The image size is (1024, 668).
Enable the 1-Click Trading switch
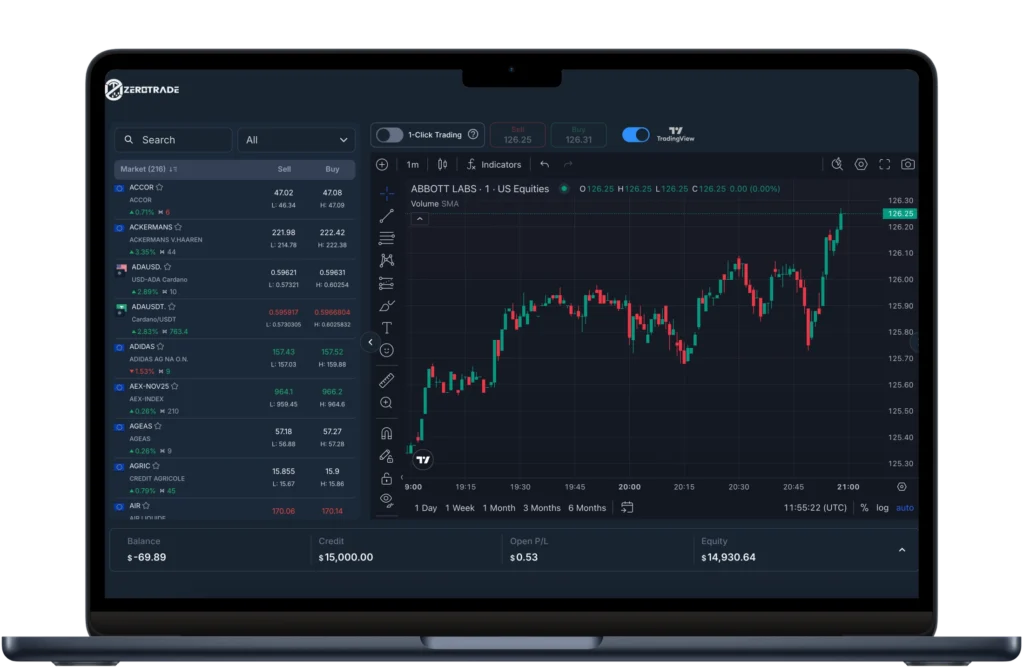[390, 135]
